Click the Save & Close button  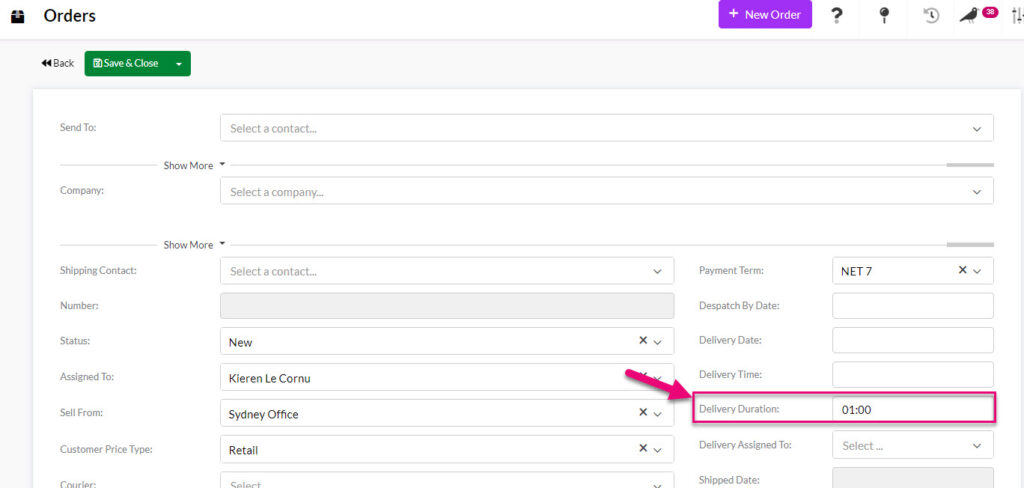coord(126,64)
